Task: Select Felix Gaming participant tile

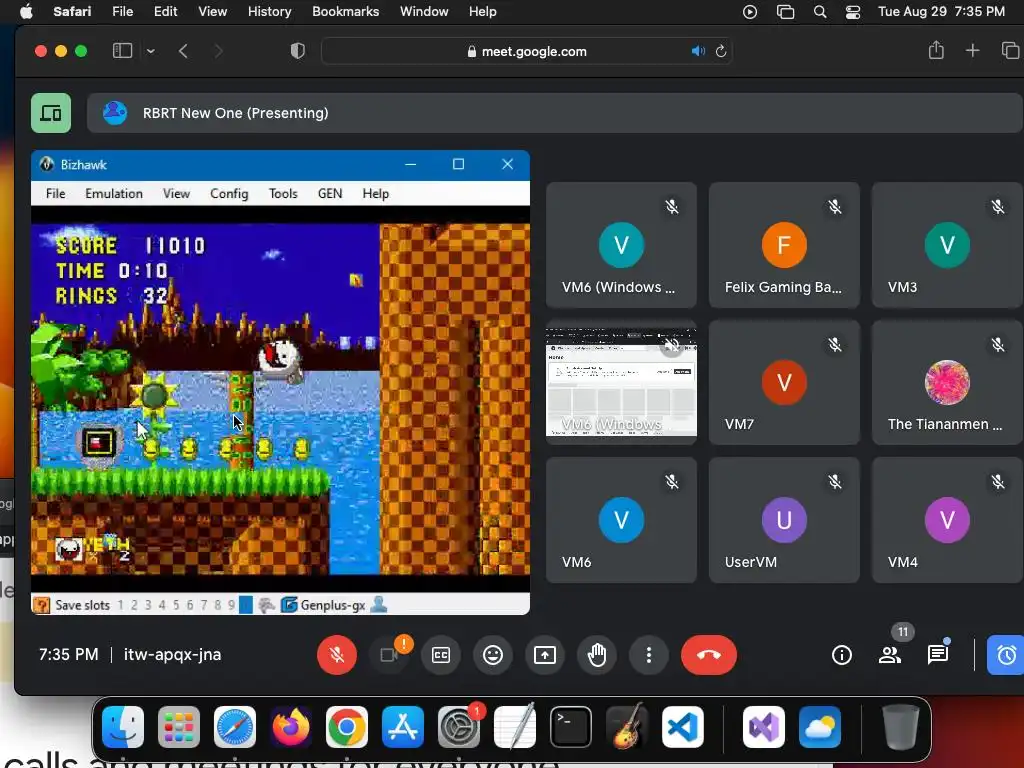Action: tap(784, 245)
